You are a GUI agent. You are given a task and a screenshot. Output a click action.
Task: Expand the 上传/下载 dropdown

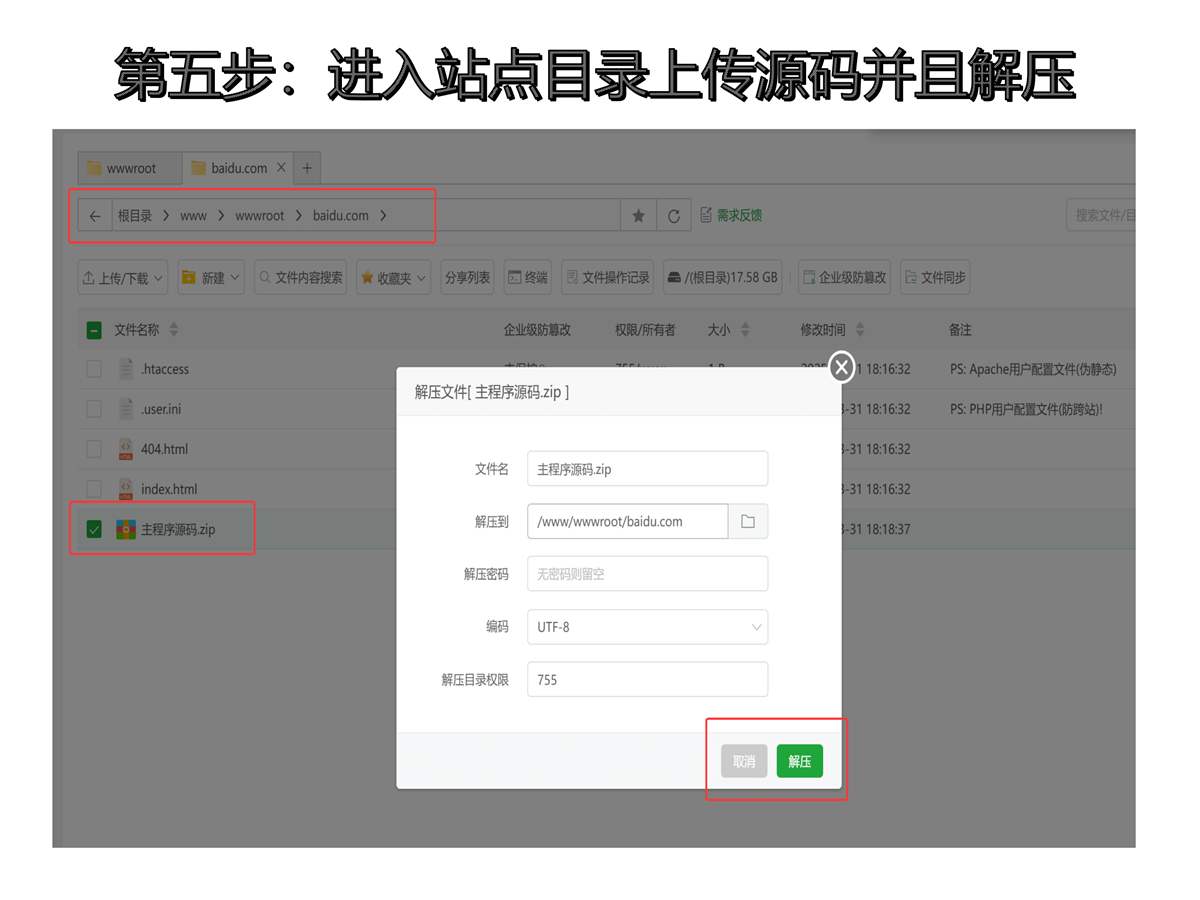click(123, 278)
